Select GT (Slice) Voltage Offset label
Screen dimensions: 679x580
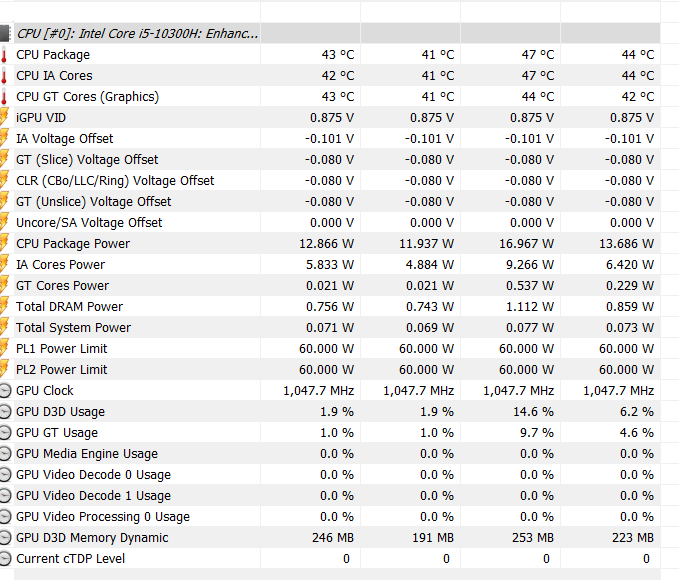point(87,160)
